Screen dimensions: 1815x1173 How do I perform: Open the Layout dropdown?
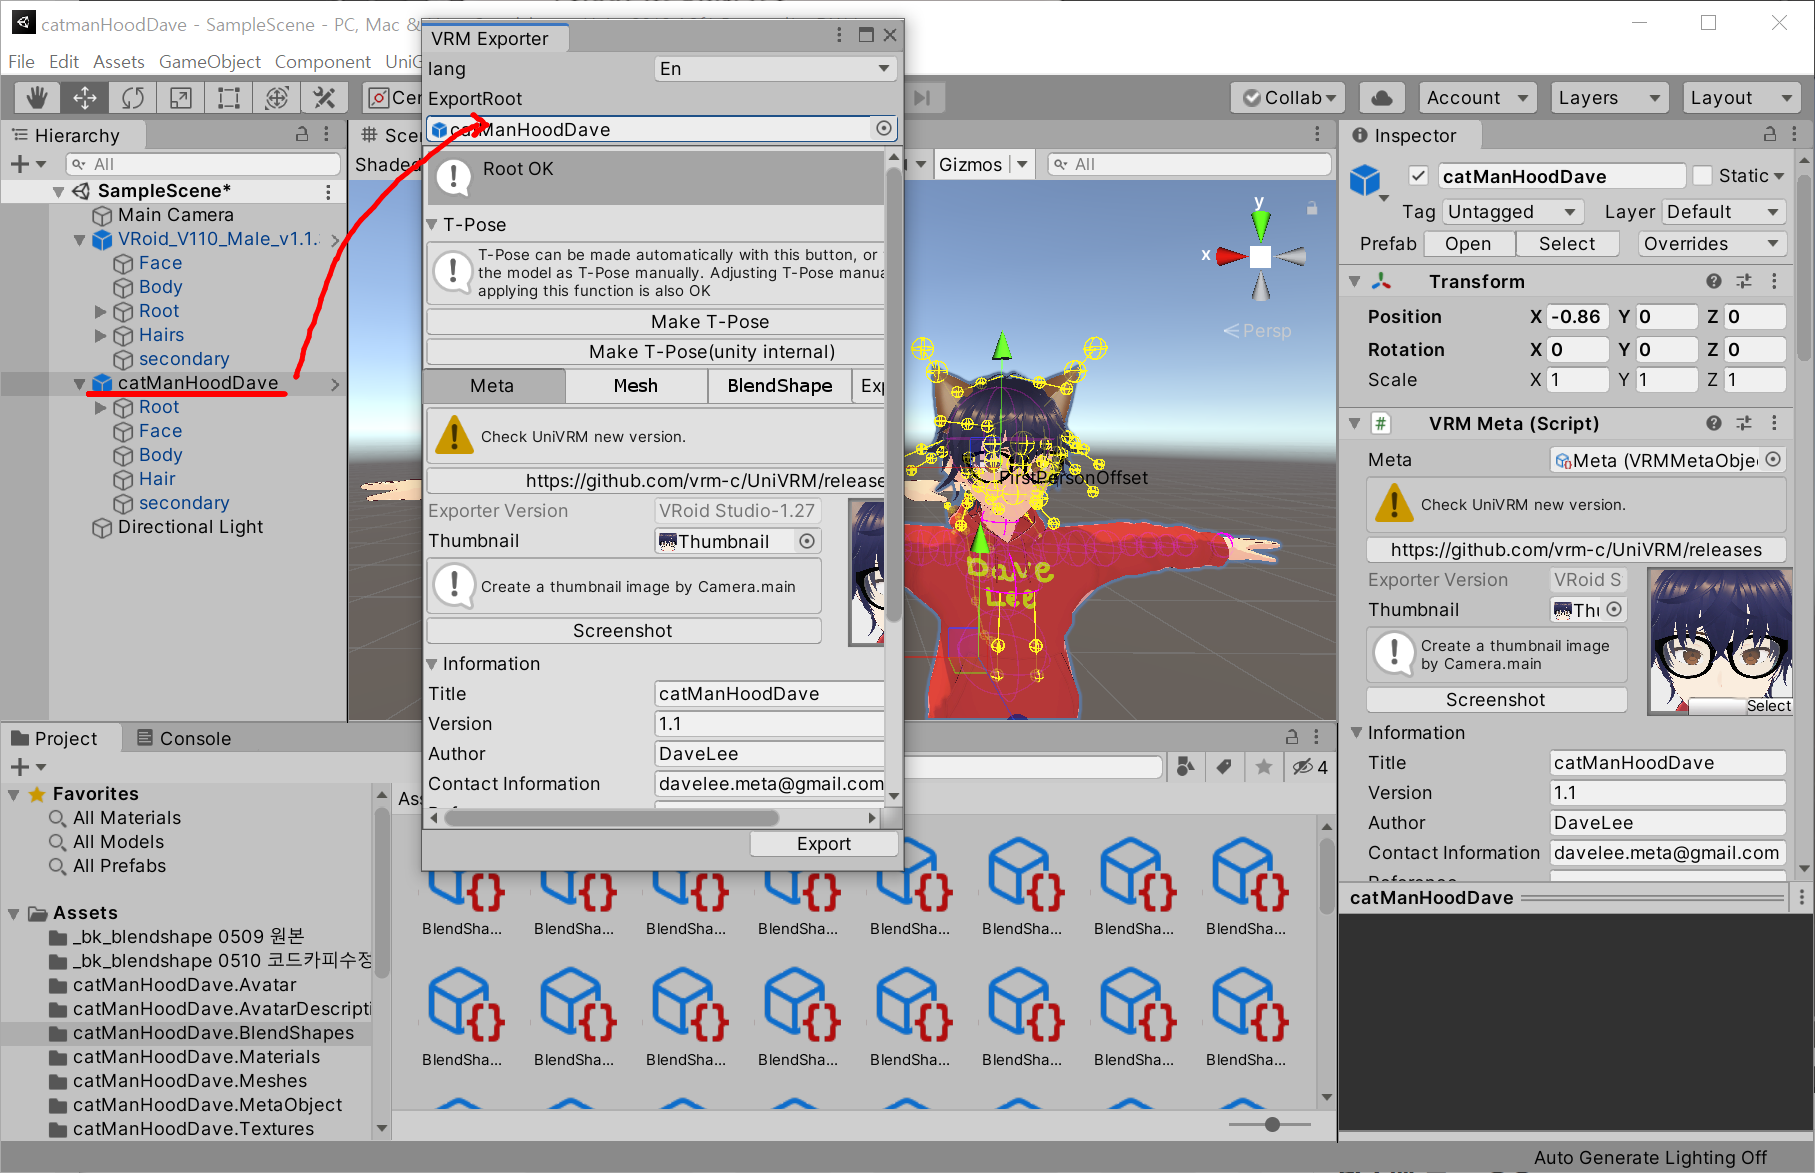click(x=1741, y=97)
